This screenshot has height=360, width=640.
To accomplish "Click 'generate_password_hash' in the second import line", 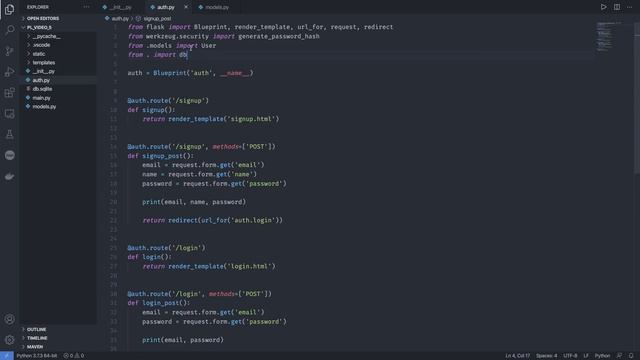I will coord(279,36).
